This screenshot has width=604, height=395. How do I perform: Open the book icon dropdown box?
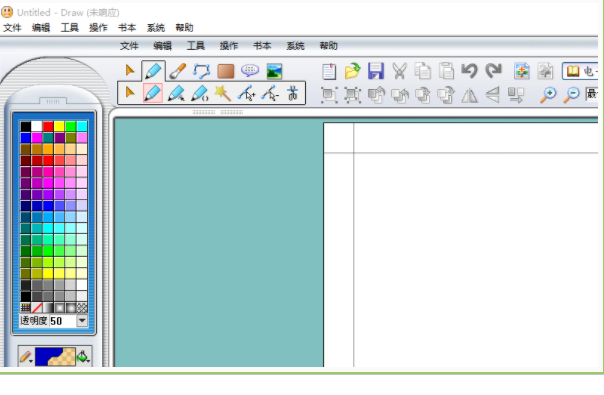pos(581,71)
